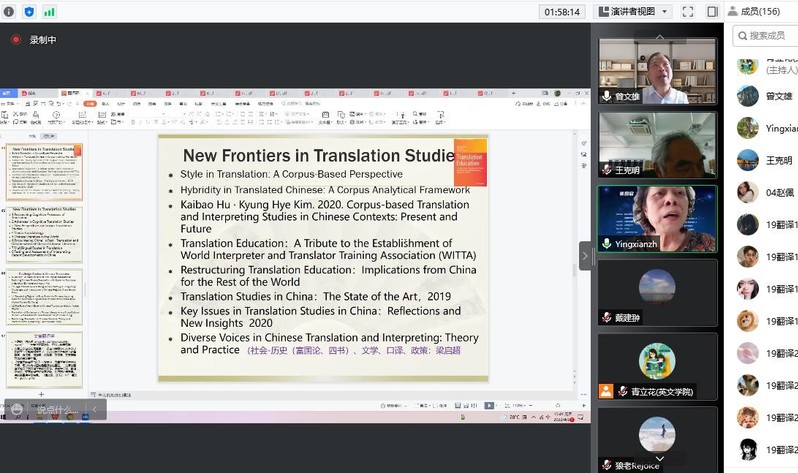798x473 pixels.
Task: Click the shared screen taskbar clock
Action: click(562, 416)
